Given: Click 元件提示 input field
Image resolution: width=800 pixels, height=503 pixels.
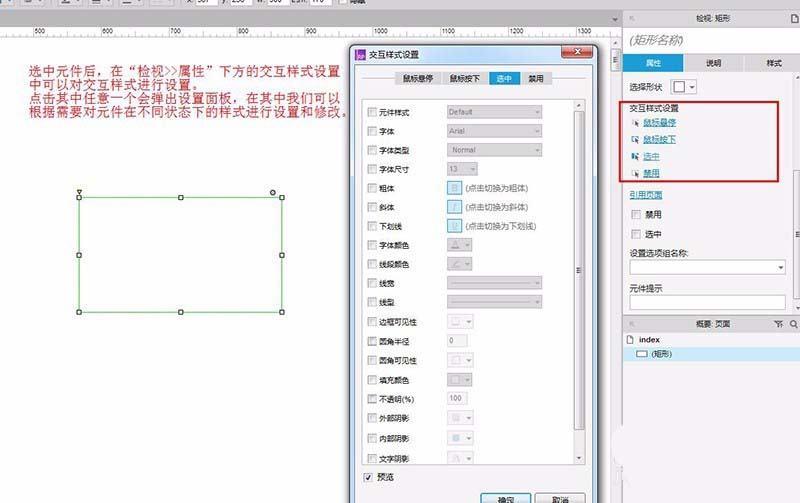Looking at the screenshot, I should (x=707, y=302).
